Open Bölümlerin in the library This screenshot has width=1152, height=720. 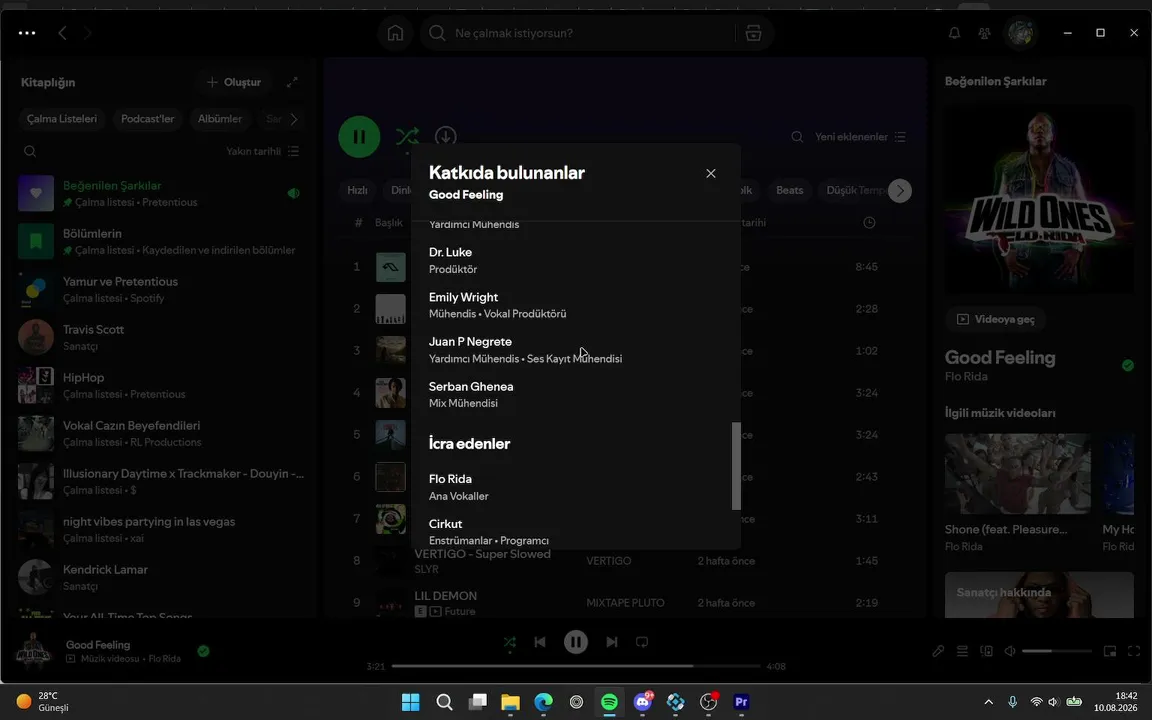pyautogui.click(x=161, y=242)
